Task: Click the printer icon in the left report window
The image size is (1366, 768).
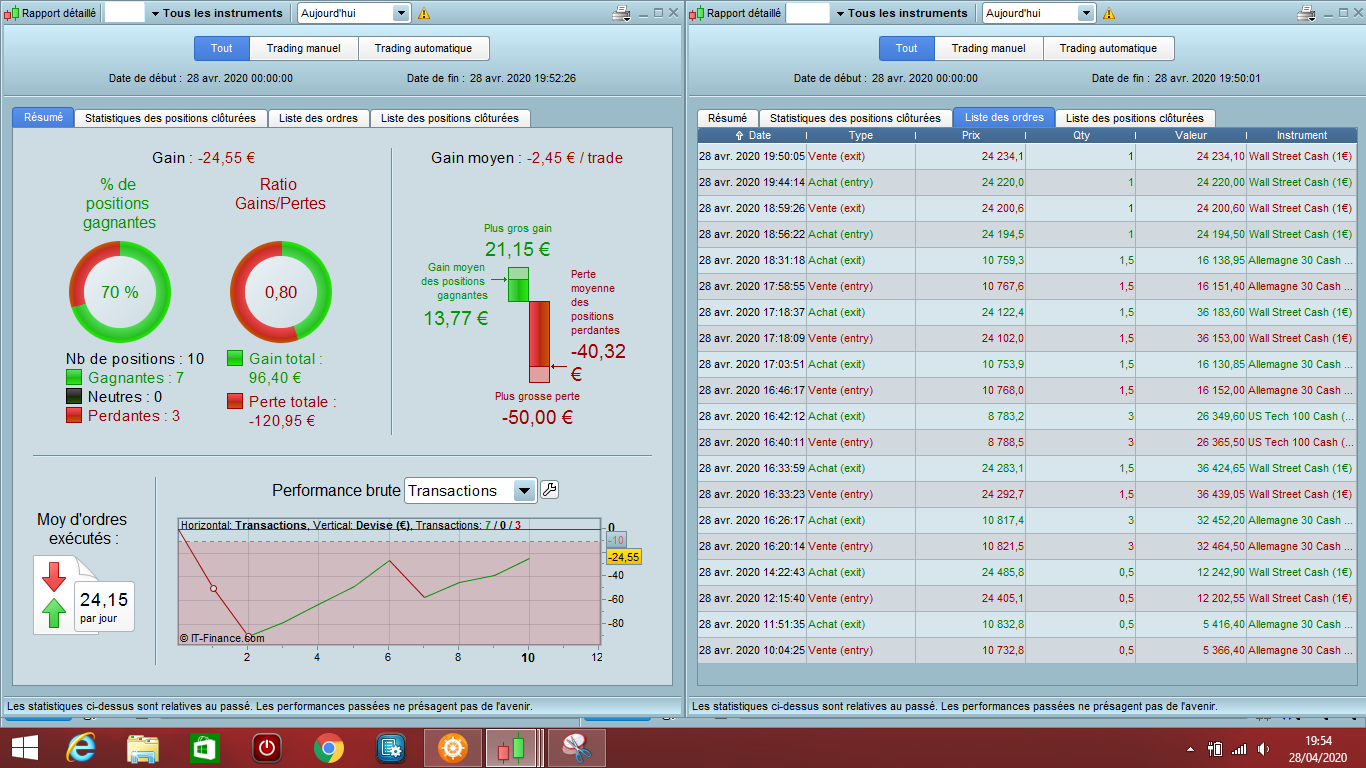Action: tap(620, 13)
